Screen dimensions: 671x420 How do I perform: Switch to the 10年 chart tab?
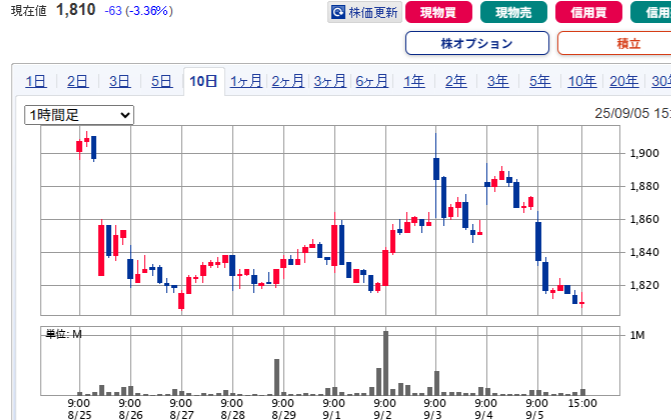582,81
